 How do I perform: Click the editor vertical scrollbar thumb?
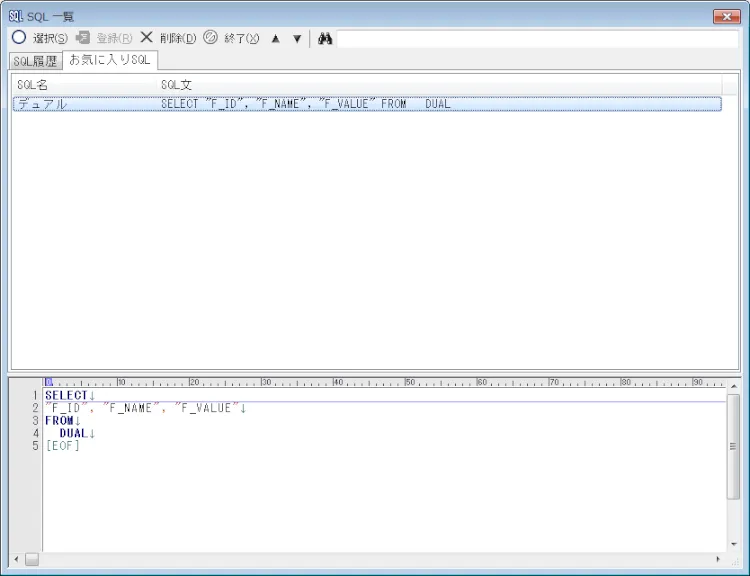[x=733, y=446]
